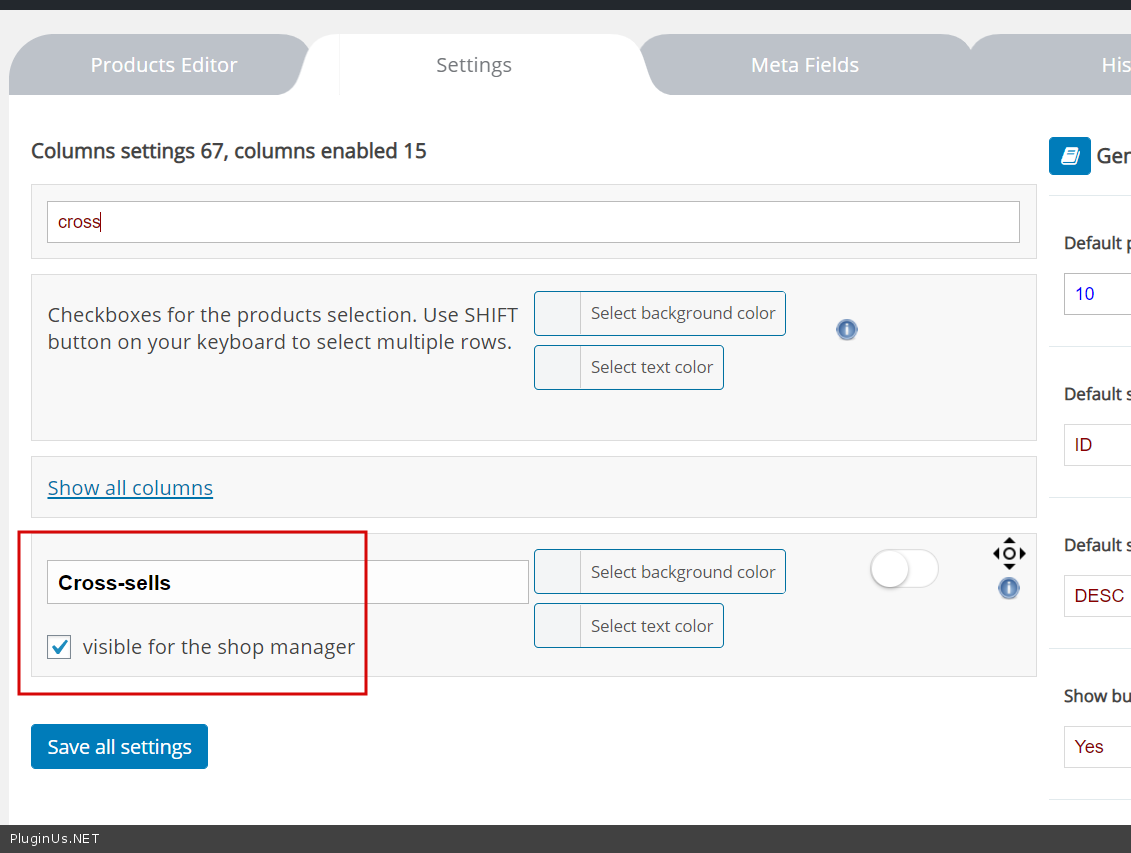Click the Cross-sells column title field
Viewport: 1131px width, 853px height.
287,582
